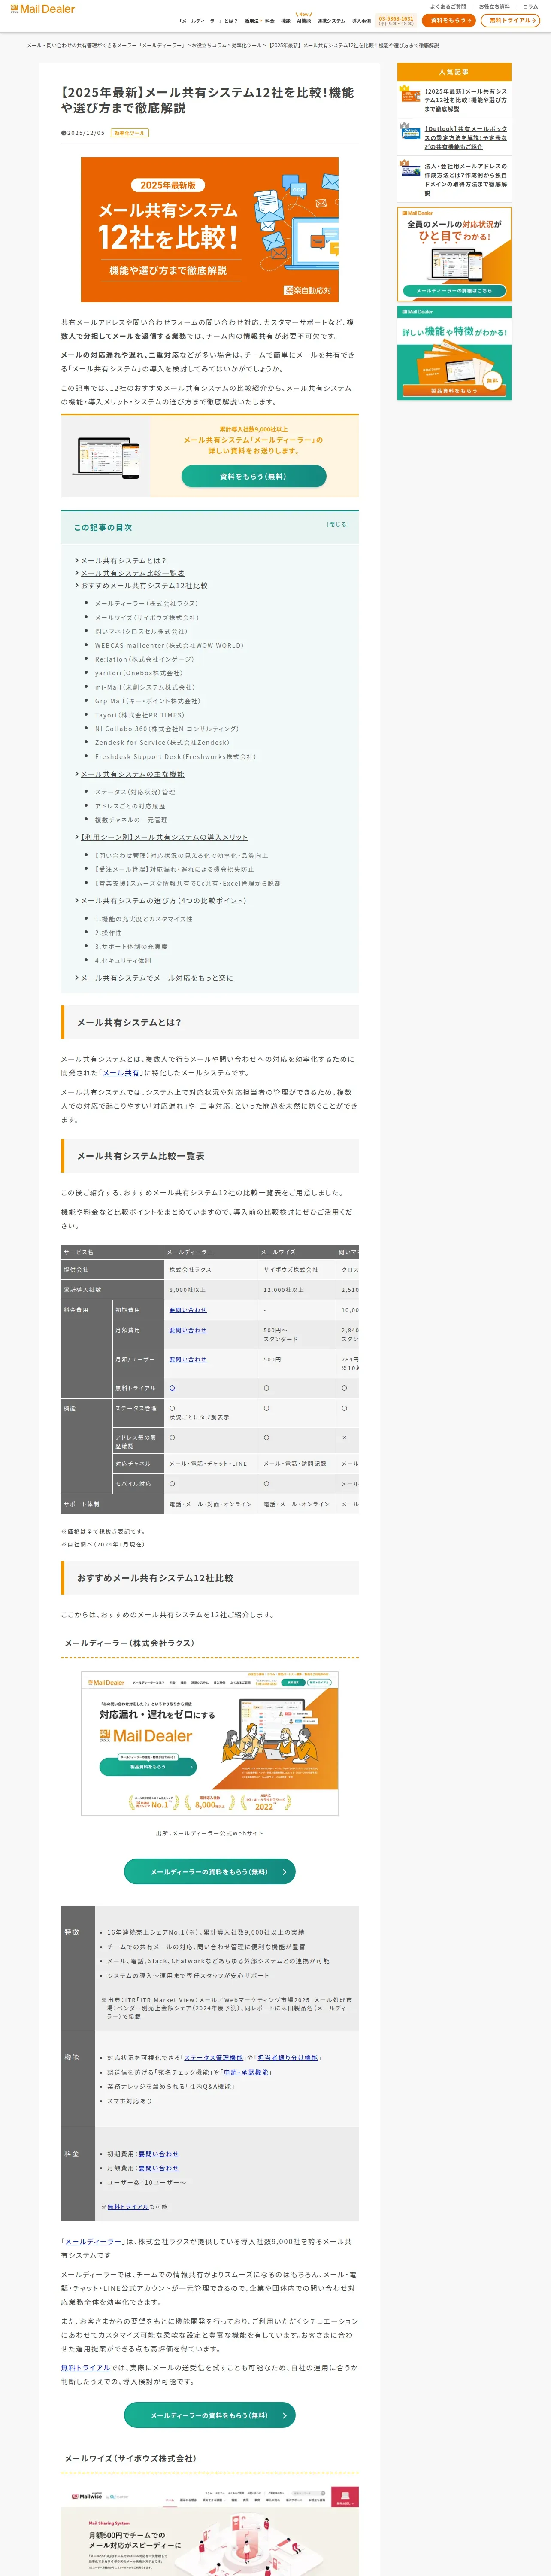Click the ステータス管理機能 link in 機能 row
Viewport: 551px width, 2576px height.
coord(214,2057)
